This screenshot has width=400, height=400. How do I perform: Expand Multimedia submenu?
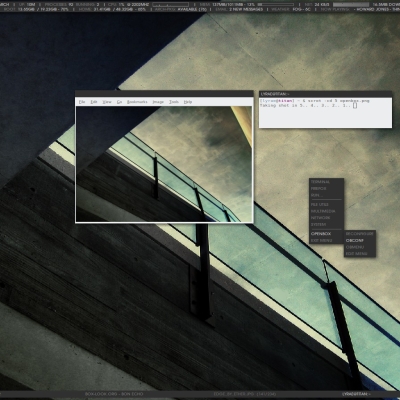click(x=326, y=211)
